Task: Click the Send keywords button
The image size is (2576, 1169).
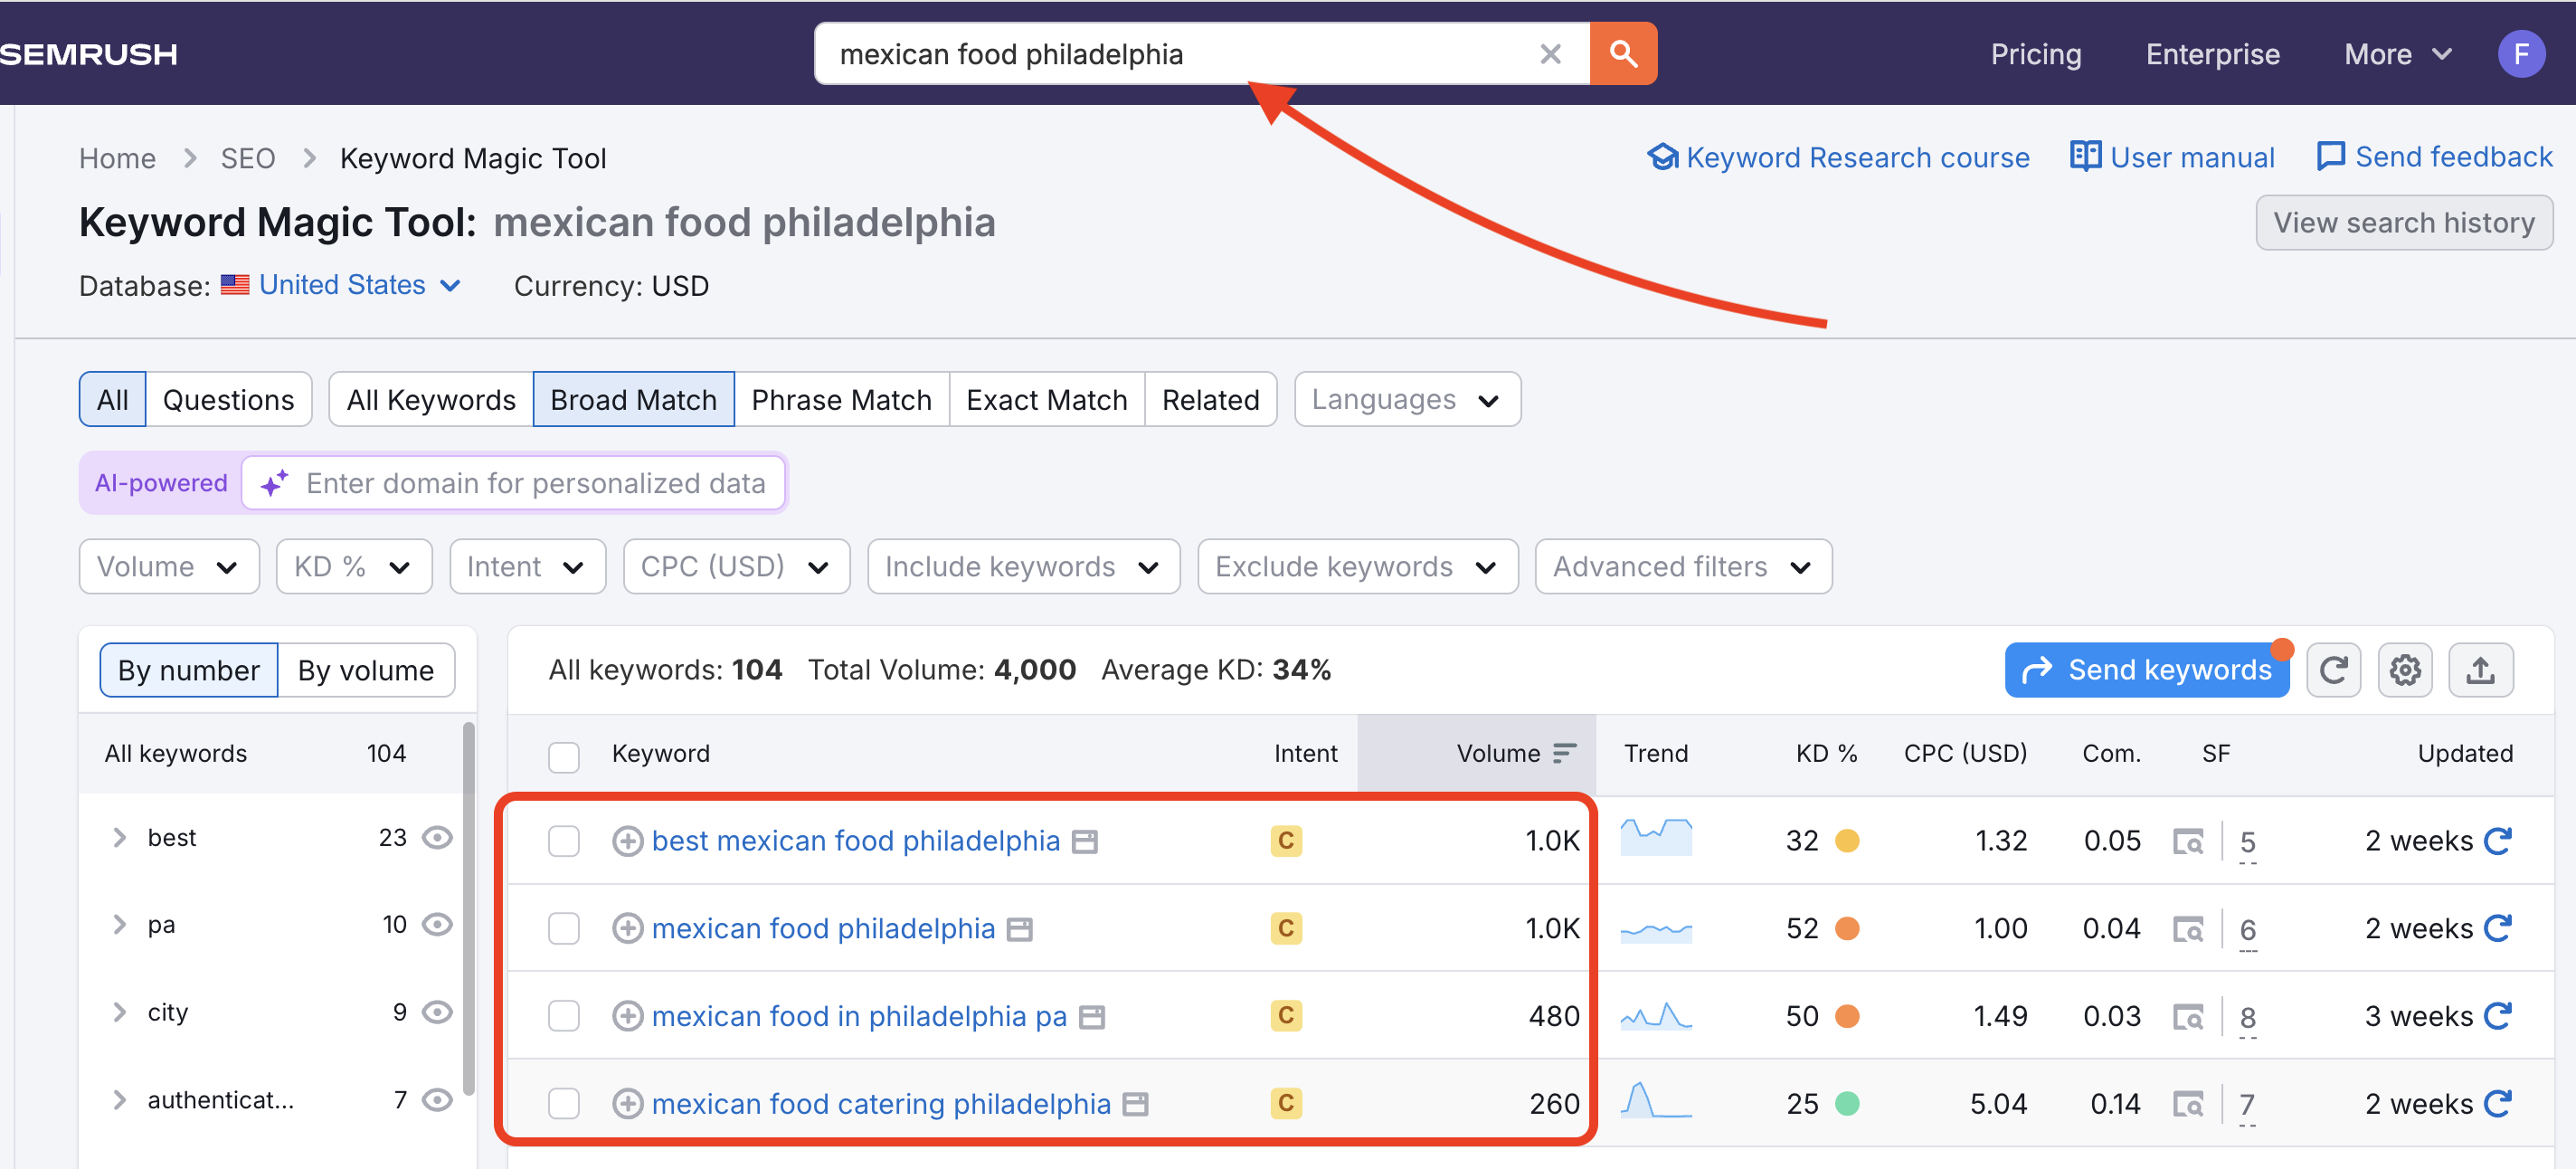Action: 2146,669
